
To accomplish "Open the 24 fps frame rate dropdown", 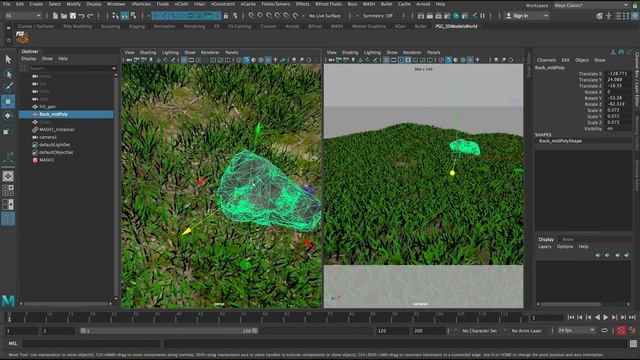I will tap(576, 330).
